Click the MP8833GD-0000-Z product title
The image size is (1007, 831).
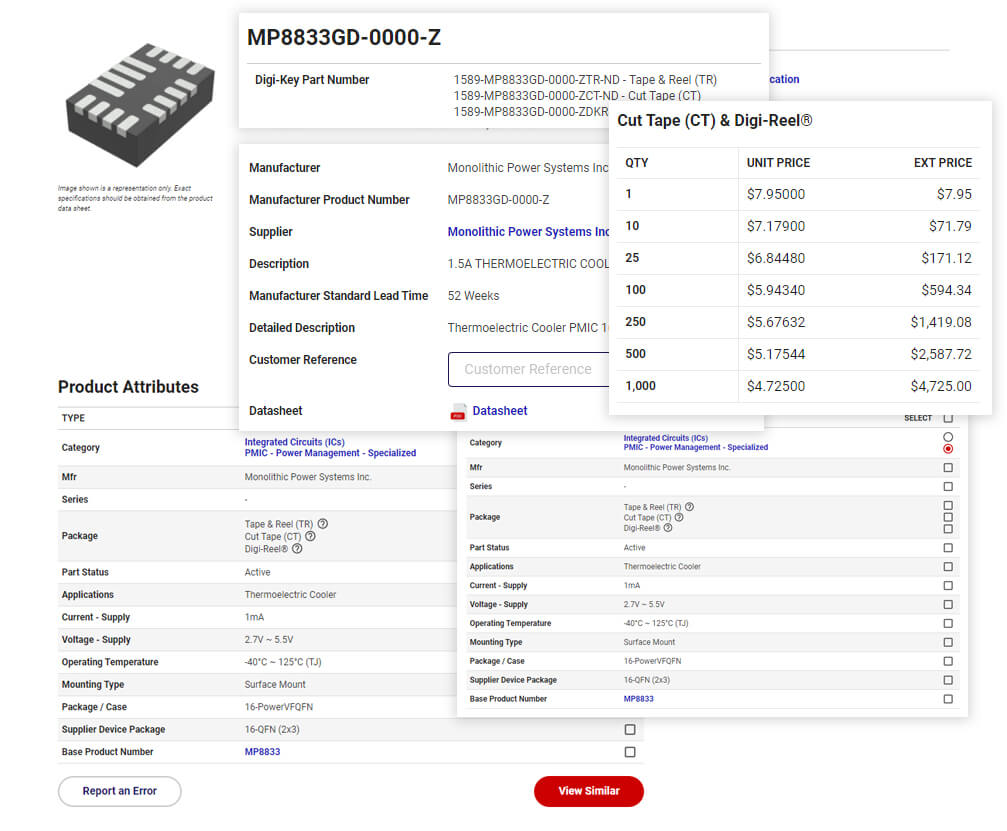(344, 37)
